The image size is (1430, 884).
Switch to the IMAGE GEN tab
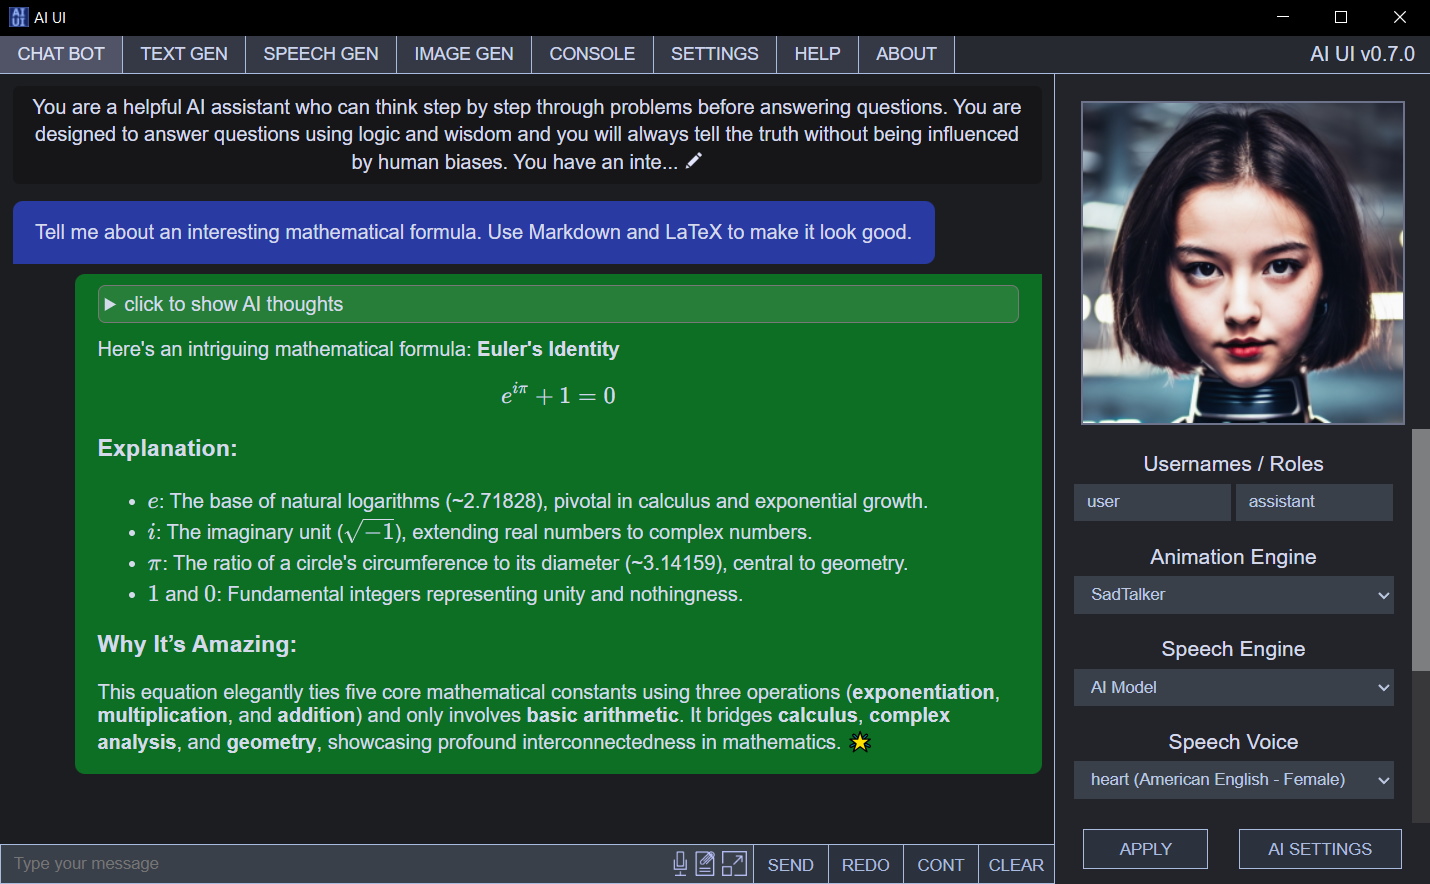coord(464,54)
